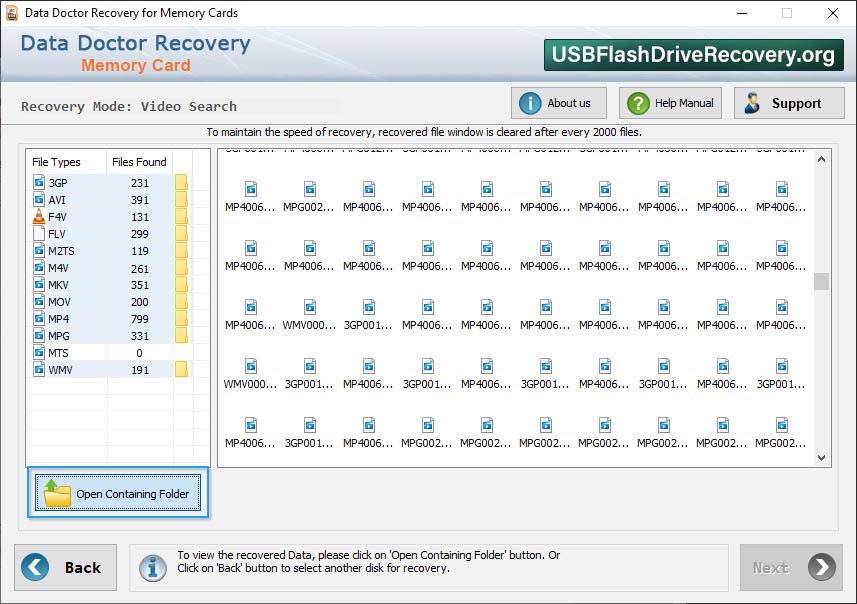Click the info icon in bottom hint bar
The width and height of the screenshot is (857, 604).
(152, 567)
